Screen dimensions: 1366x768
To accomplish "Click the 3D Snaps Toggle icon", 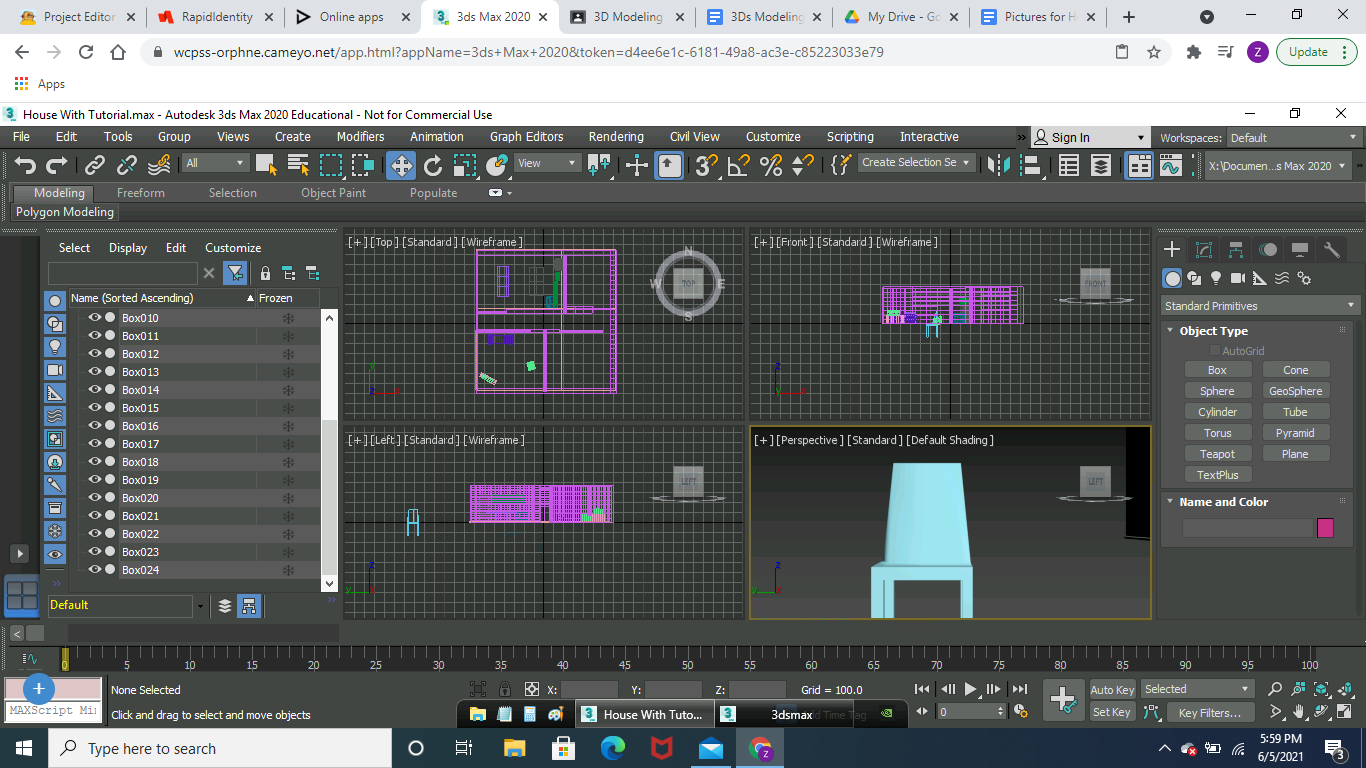I will [x=706, y=165].
